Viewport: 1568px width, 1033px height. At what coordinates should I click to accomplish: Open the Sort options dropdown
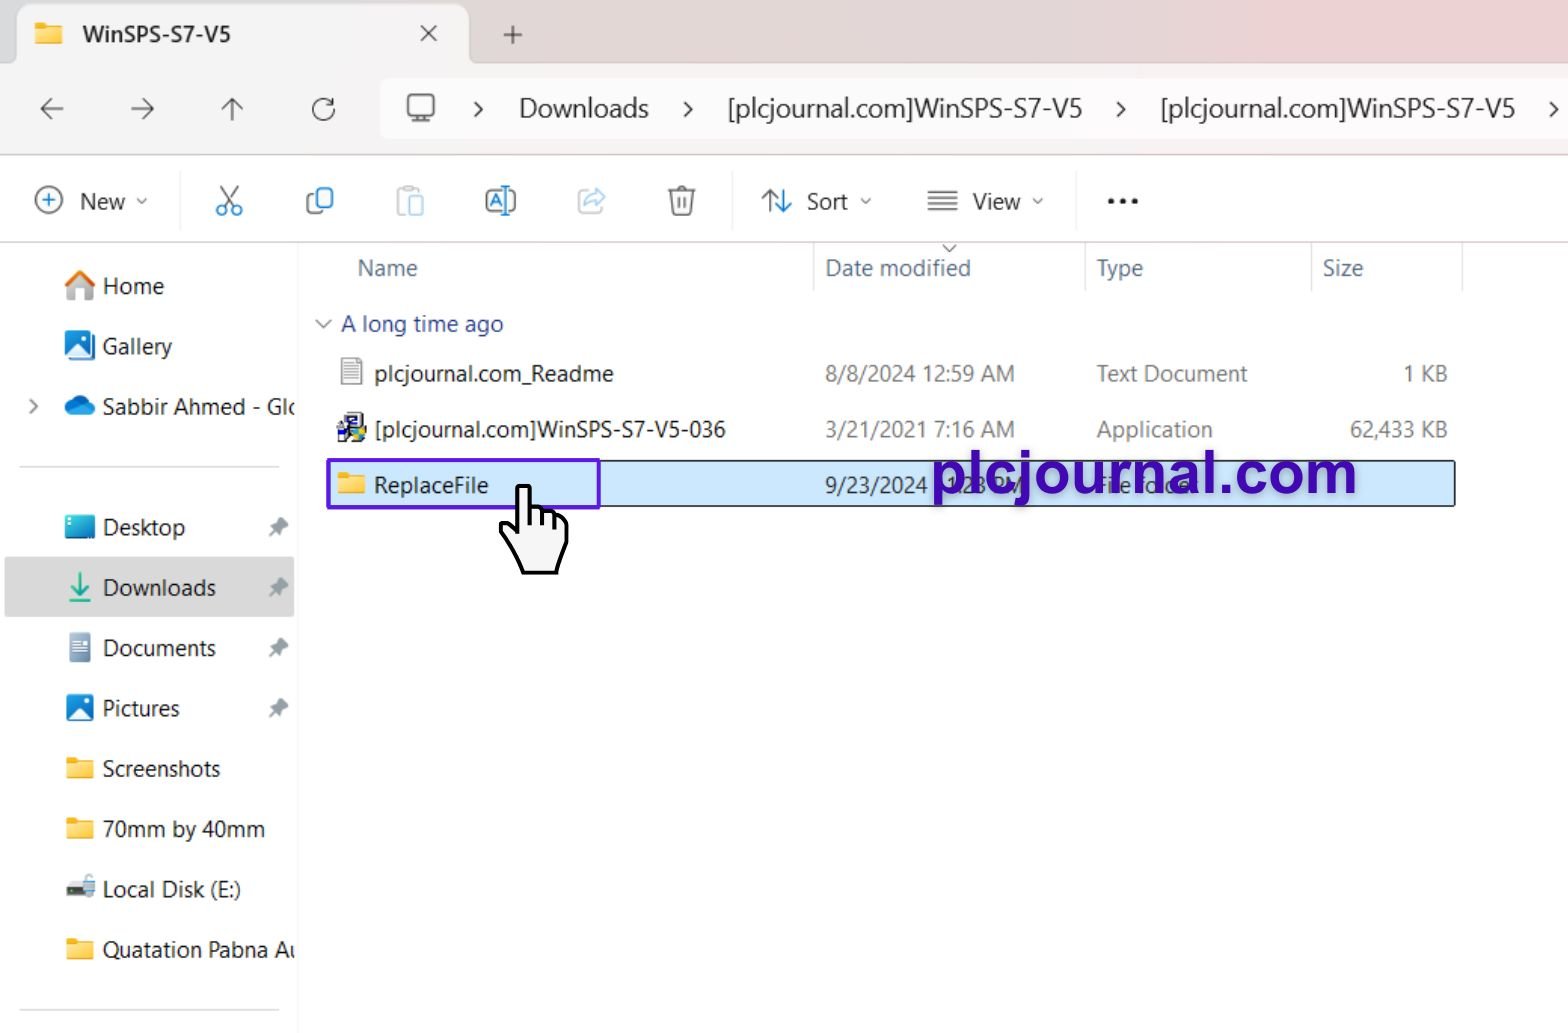coord(816,201)
